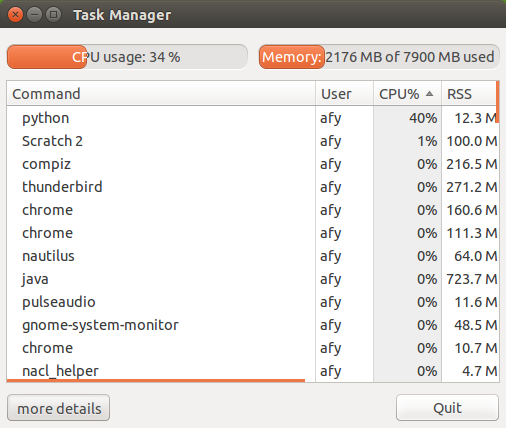Click the CPU usage progress bar
This screenshot has height=428, width=506.
coord(127,57)
